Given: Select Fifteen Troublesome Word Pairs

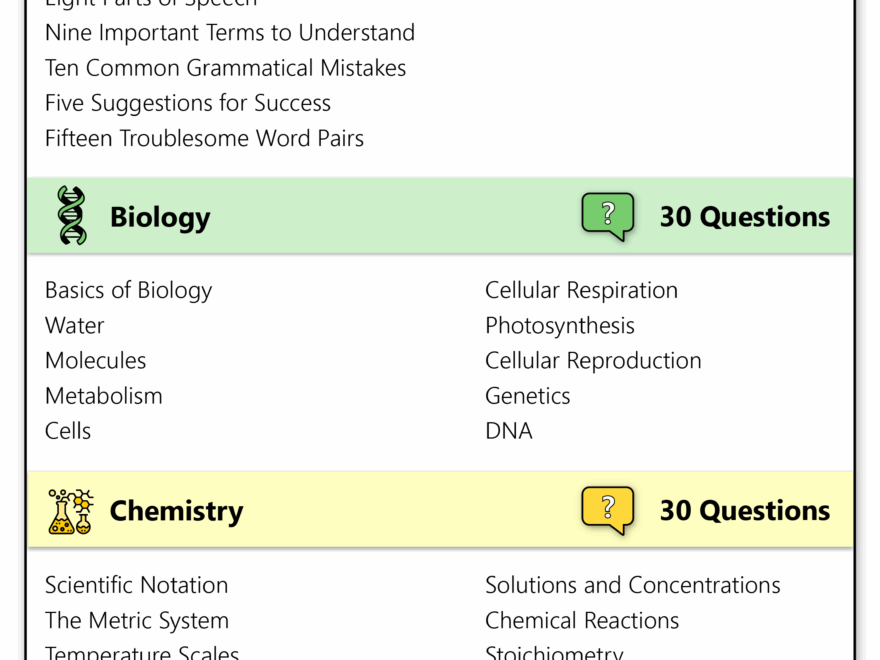Looking at the screenshot, I should pos(205,138).
